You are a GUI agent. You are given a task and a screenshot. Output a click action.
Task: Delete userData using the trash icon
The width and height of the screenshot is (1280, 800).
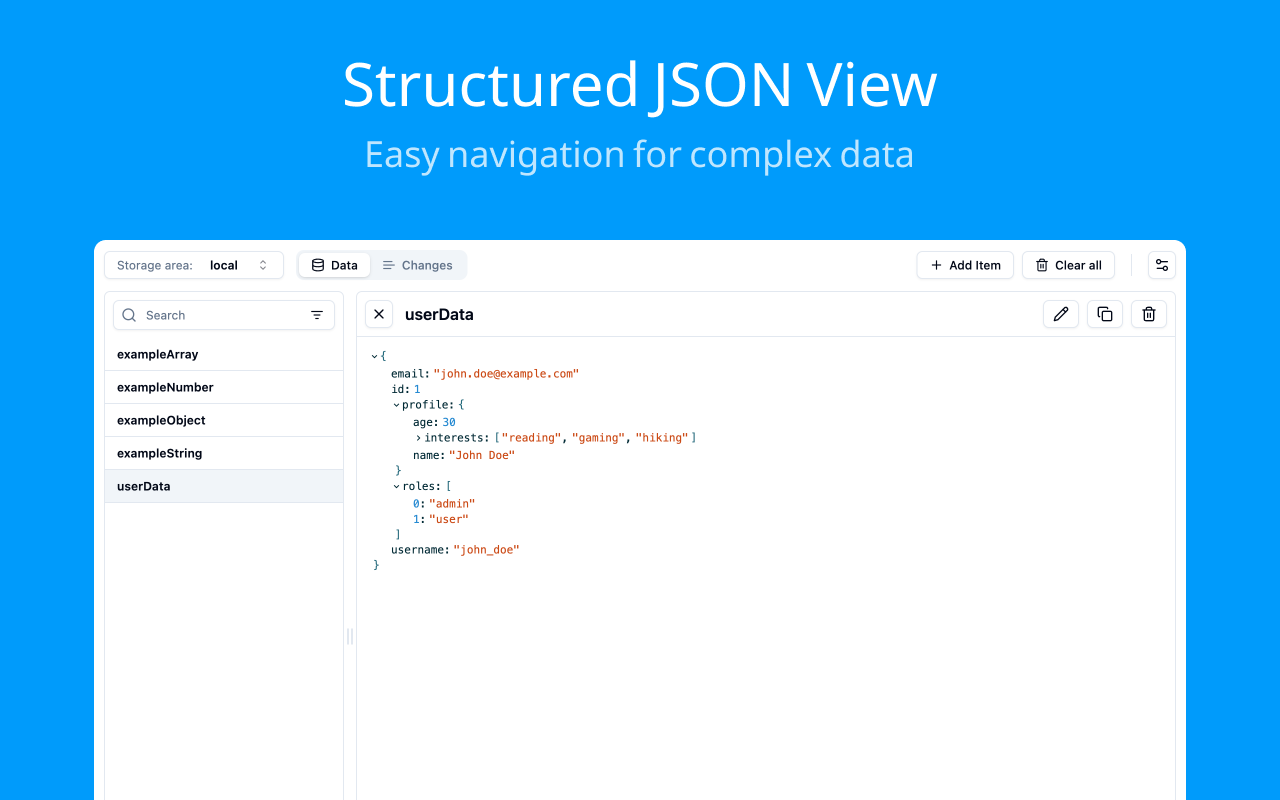[x=1149, y=314]
